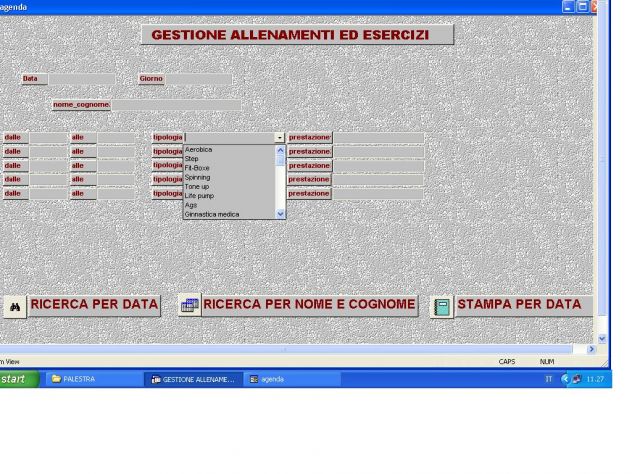Click the third row prestazione field
The height and width of the screenshot is (474, 632).
pyautogui.click(x=378, y=166)
